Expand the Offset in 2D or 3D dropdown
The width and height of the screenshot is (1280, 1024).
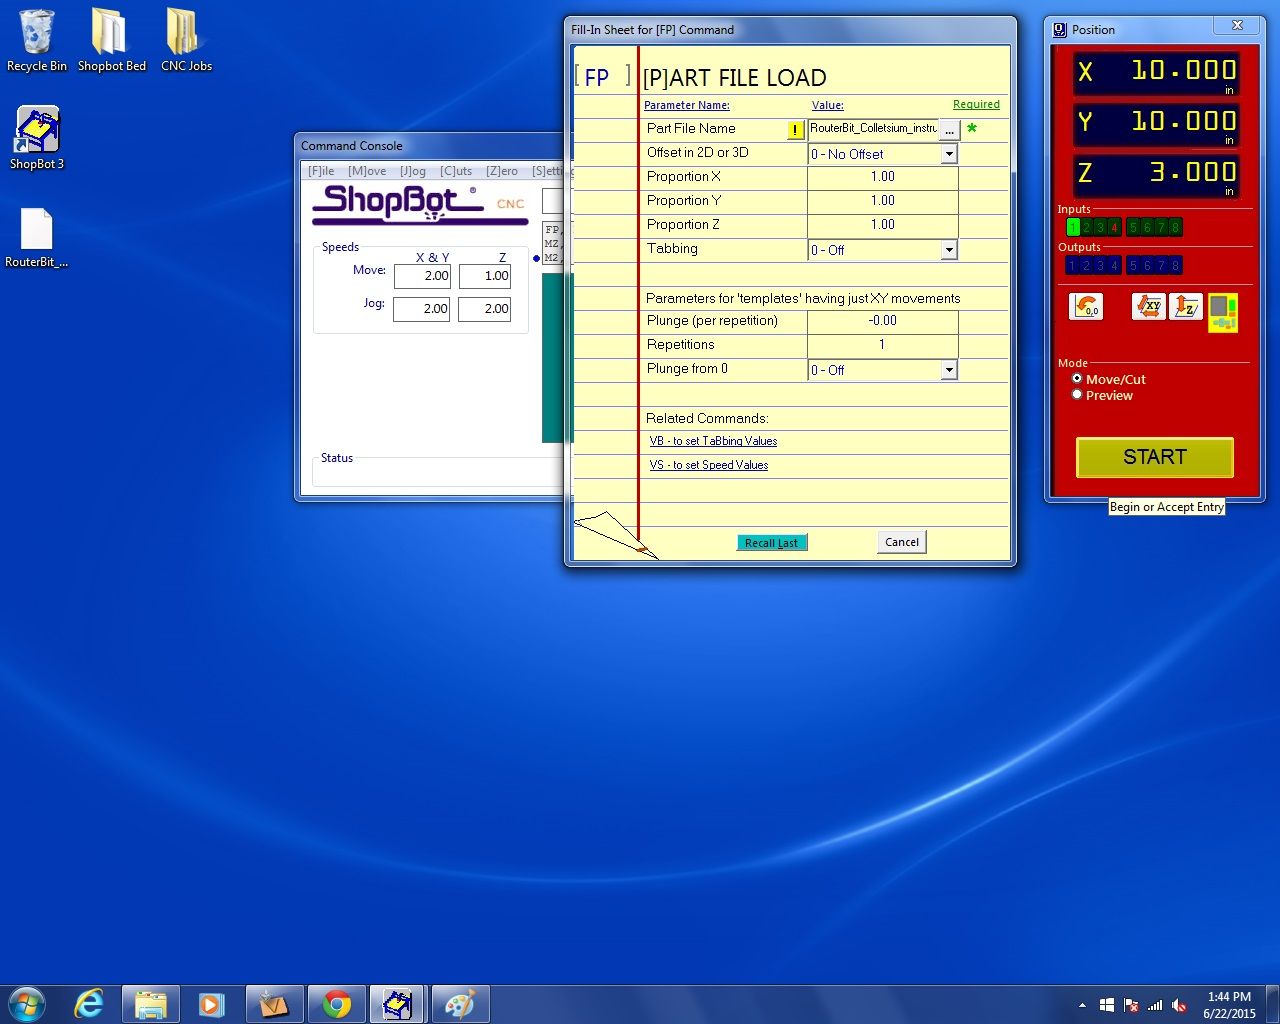tap(949, 154)
